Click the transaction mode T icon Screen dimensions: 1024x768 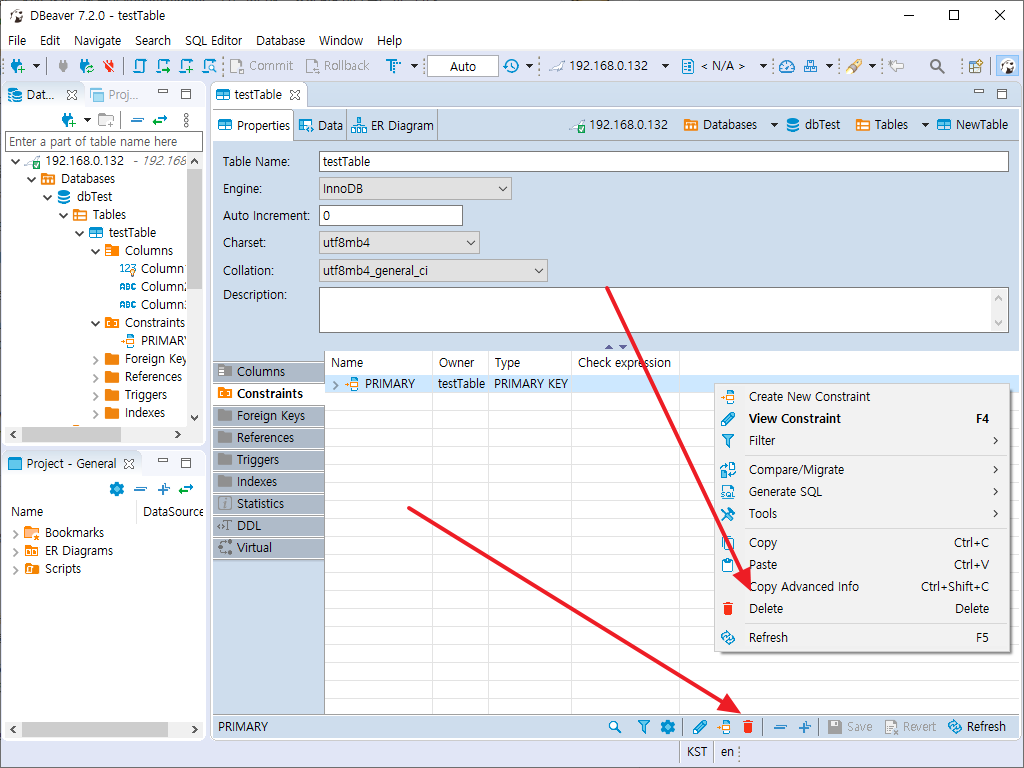pyautogui.click(x=393, y=66)
